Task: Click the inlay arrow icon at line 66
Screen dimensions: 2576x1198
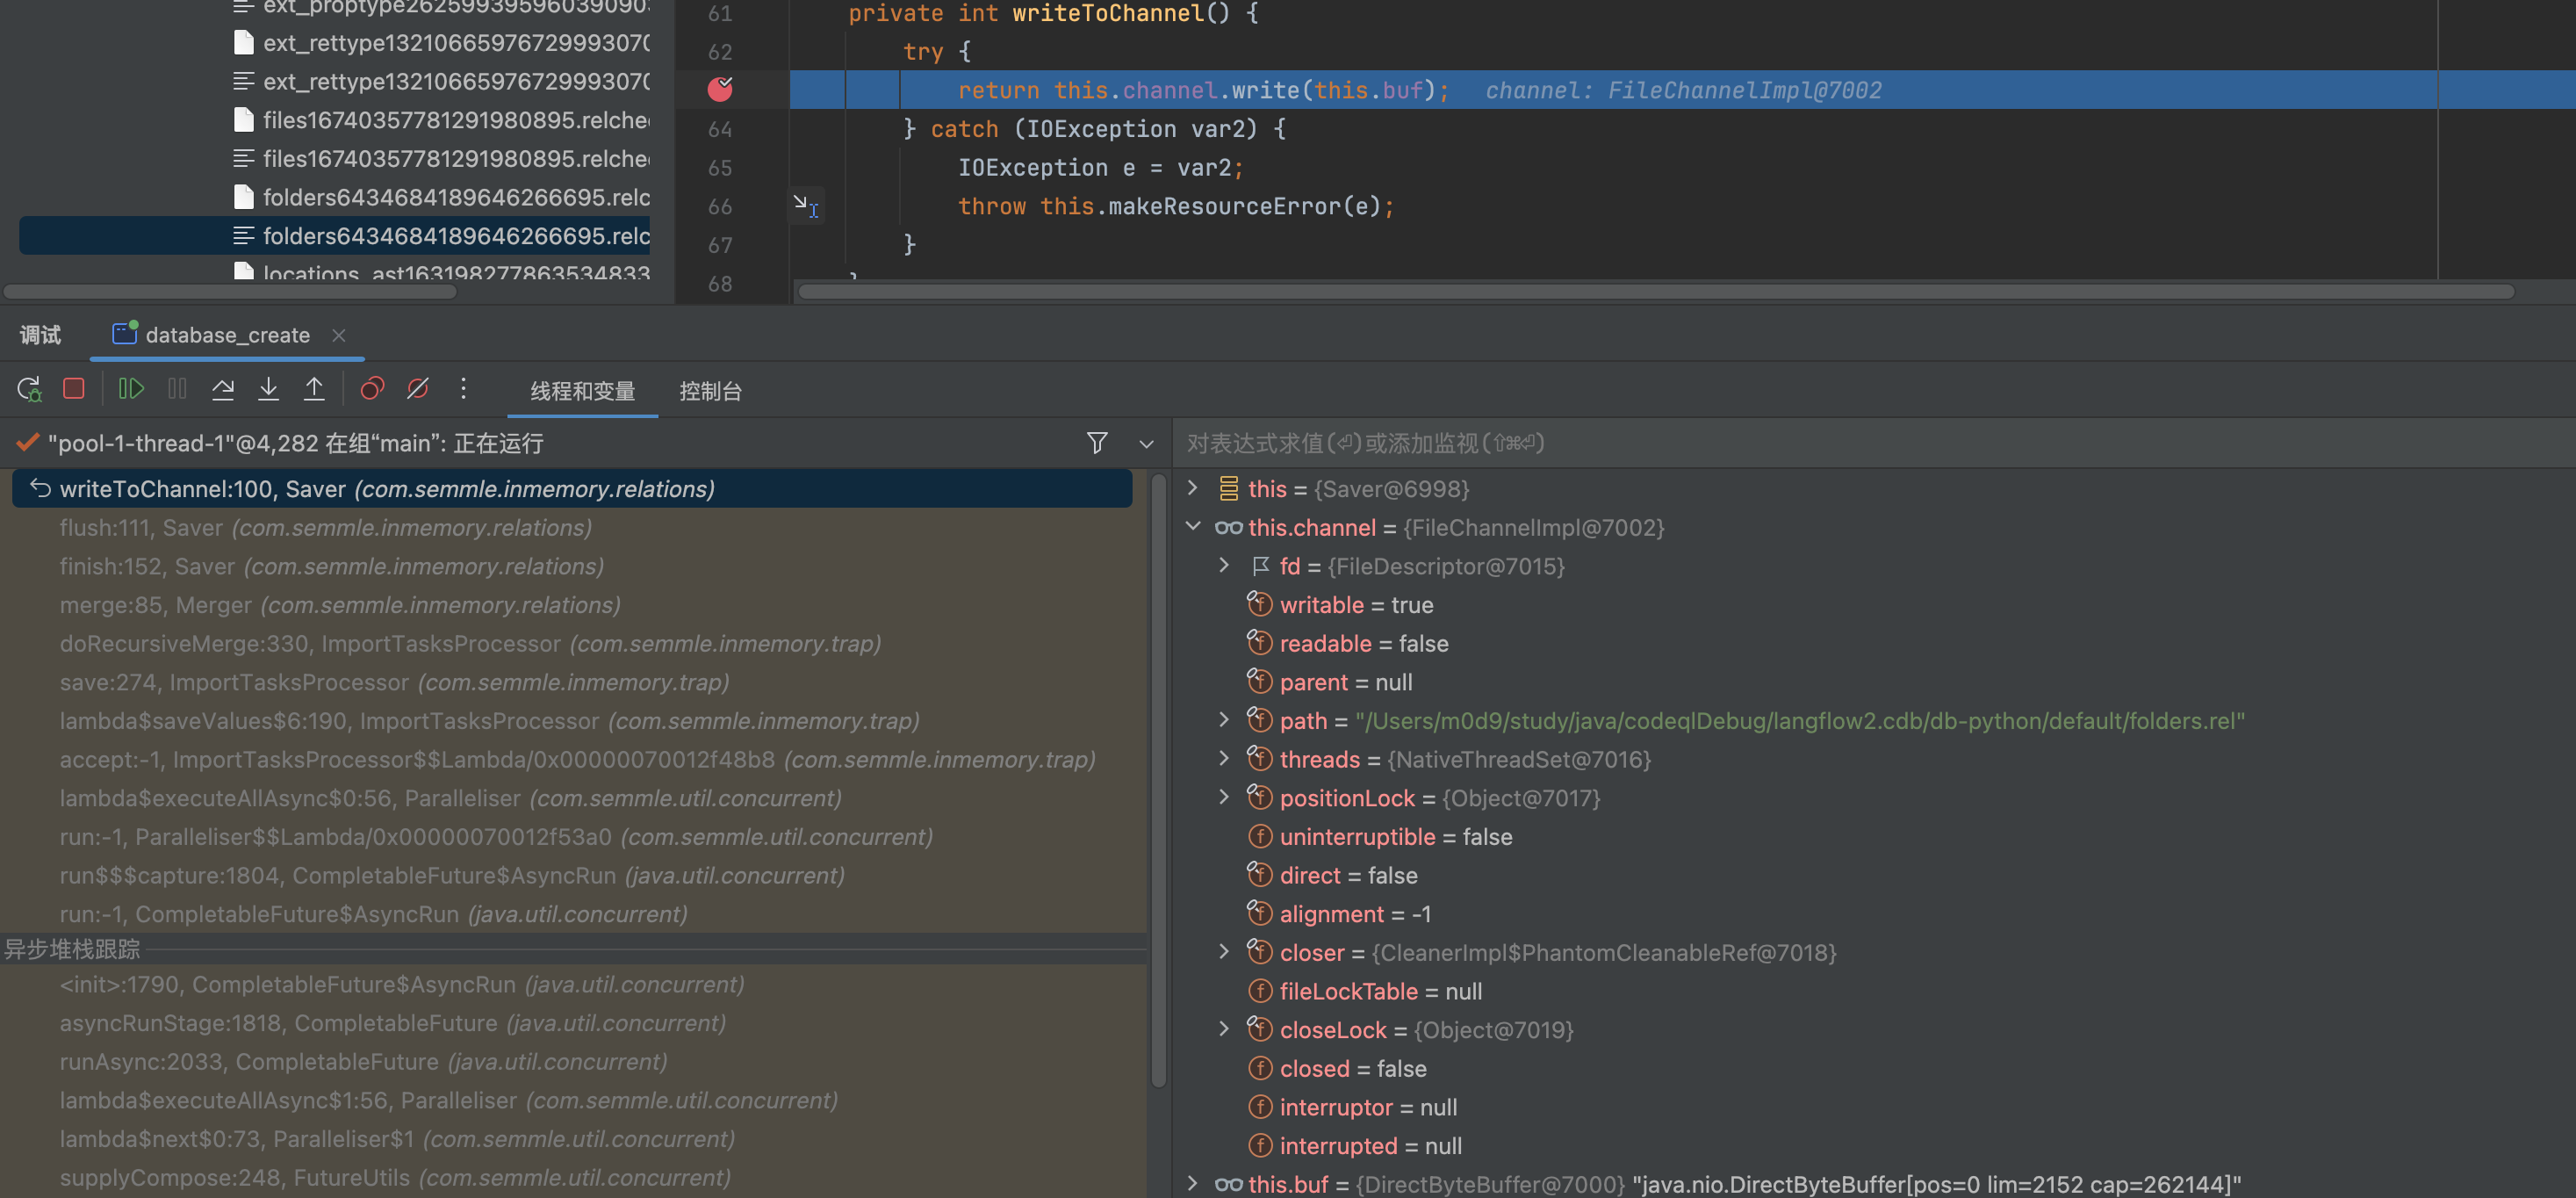Action: click(x=806, y=206)
